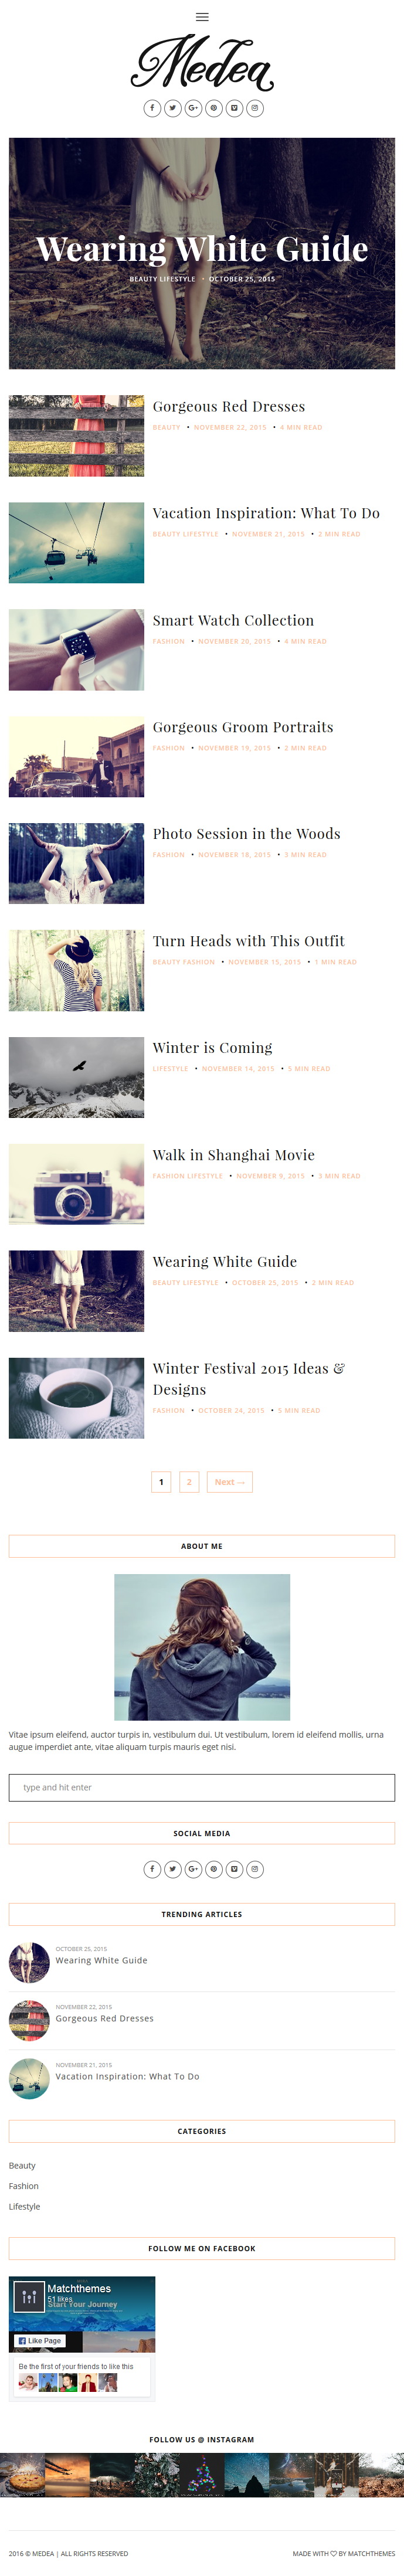Open trending article Vacation Inspiration: What To Do

[127, 2076]
